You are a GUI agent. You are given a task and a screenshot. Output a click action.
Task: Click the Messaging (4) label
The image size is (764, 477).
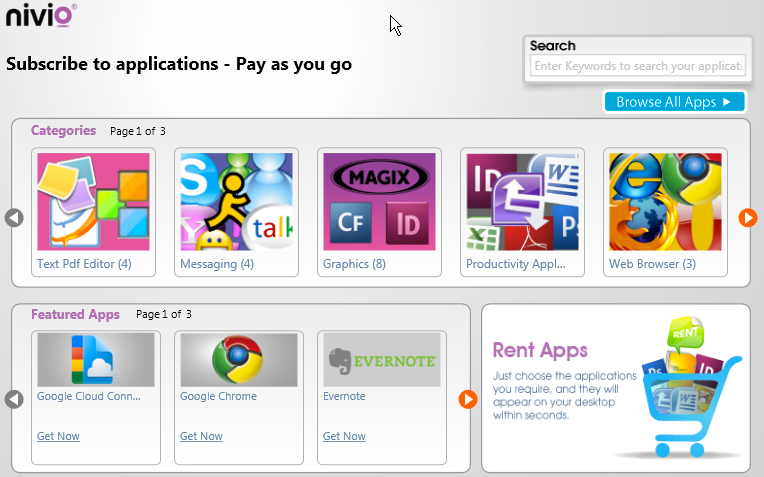217,264
